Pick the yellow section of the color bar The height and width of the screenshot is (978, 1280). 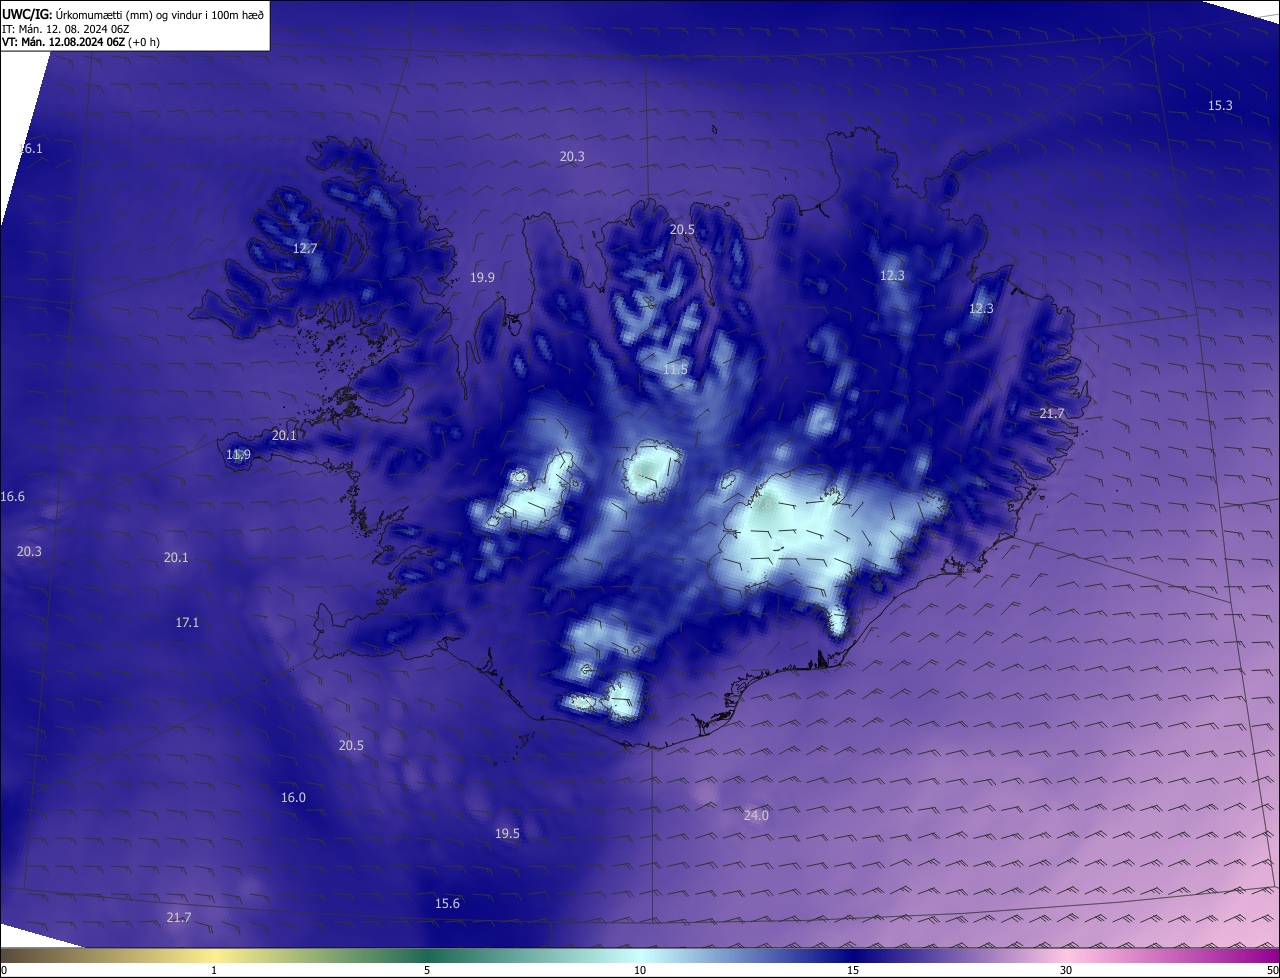tap(215, 956)
